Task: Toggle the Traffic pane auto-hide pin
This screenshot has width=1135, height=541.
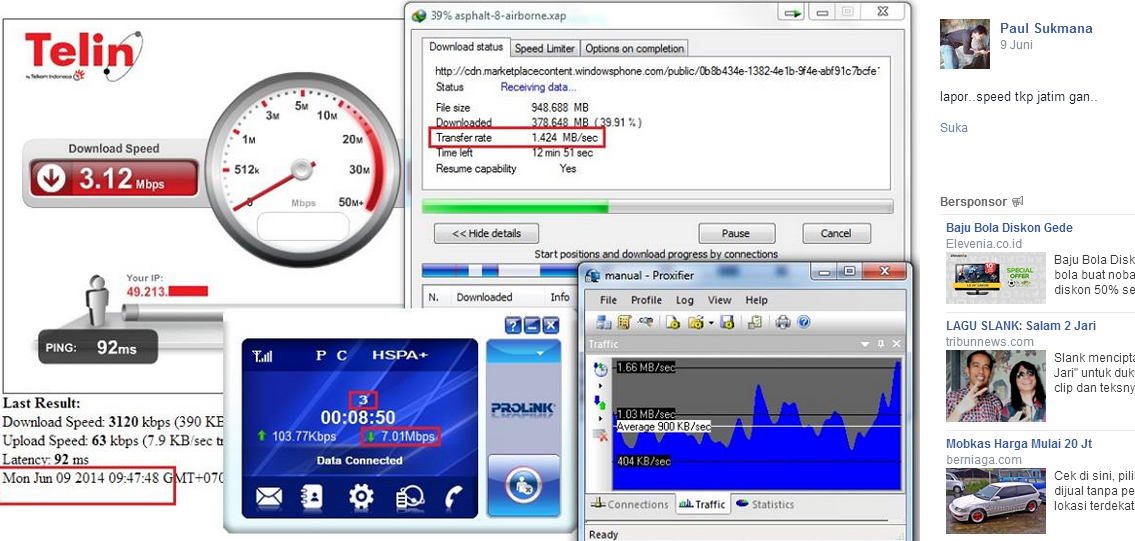Action: (881, 344)
